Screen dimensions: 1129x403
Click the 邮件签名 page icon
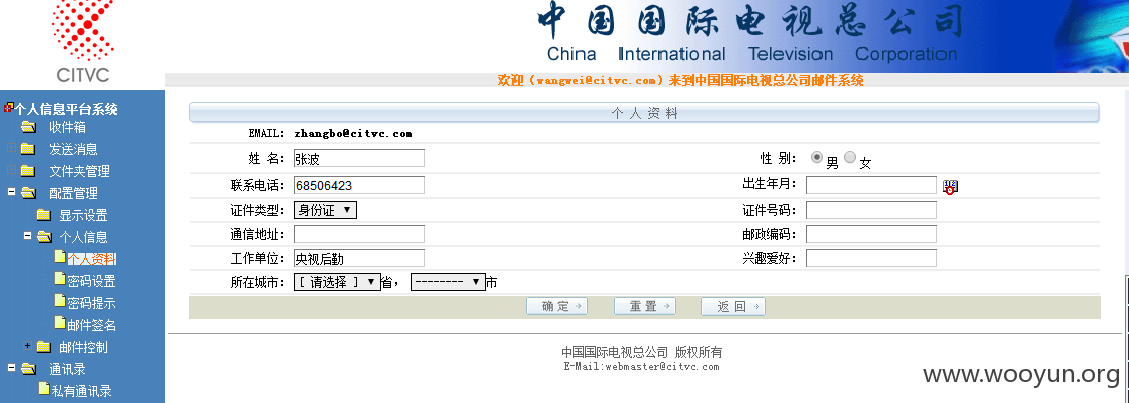point(60,324)
